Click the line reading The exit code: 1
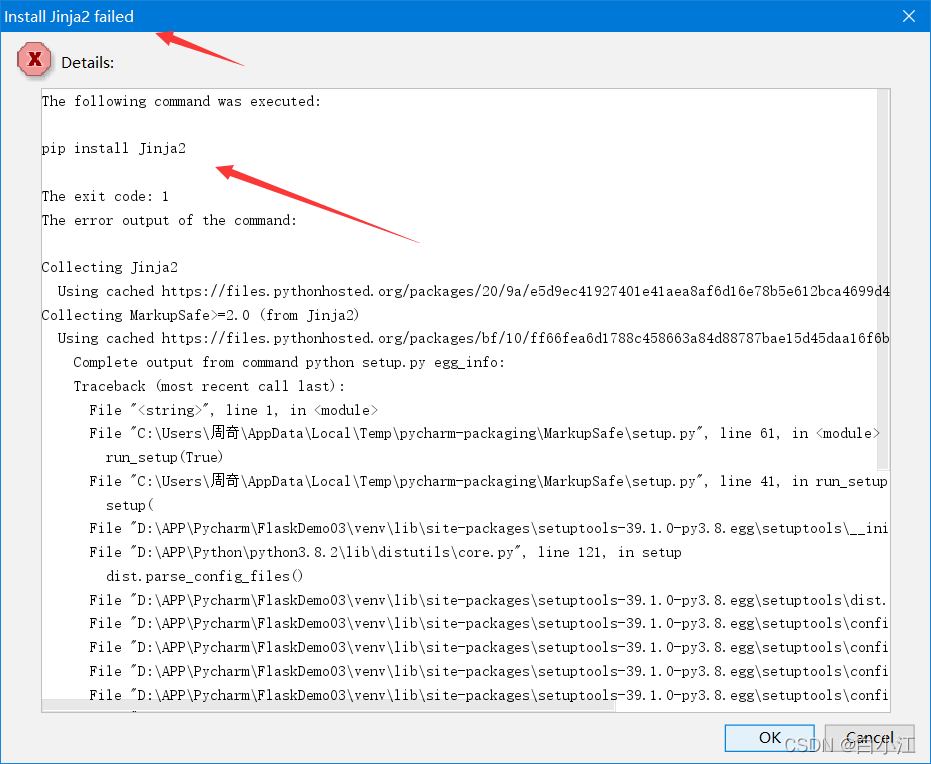The image size is (931, 764). pos(105,196)
